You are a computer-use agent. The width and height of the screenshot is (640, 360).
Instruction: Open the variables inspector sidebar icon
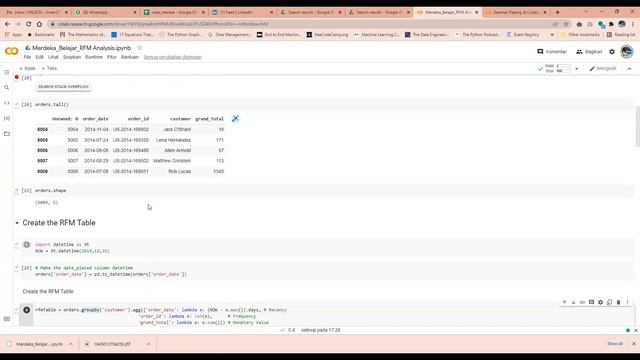7,118
